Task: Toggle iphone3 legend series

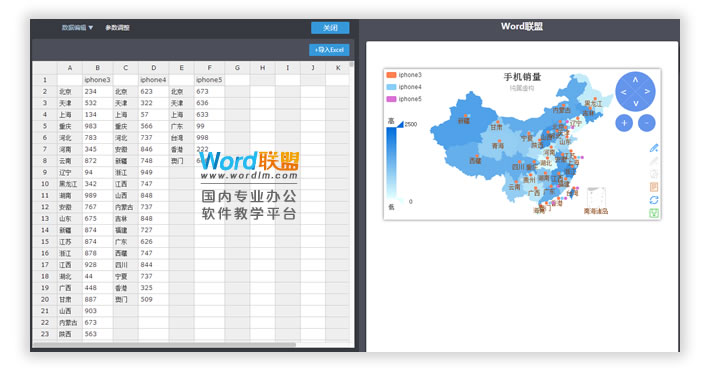Action: click(404, 75)
